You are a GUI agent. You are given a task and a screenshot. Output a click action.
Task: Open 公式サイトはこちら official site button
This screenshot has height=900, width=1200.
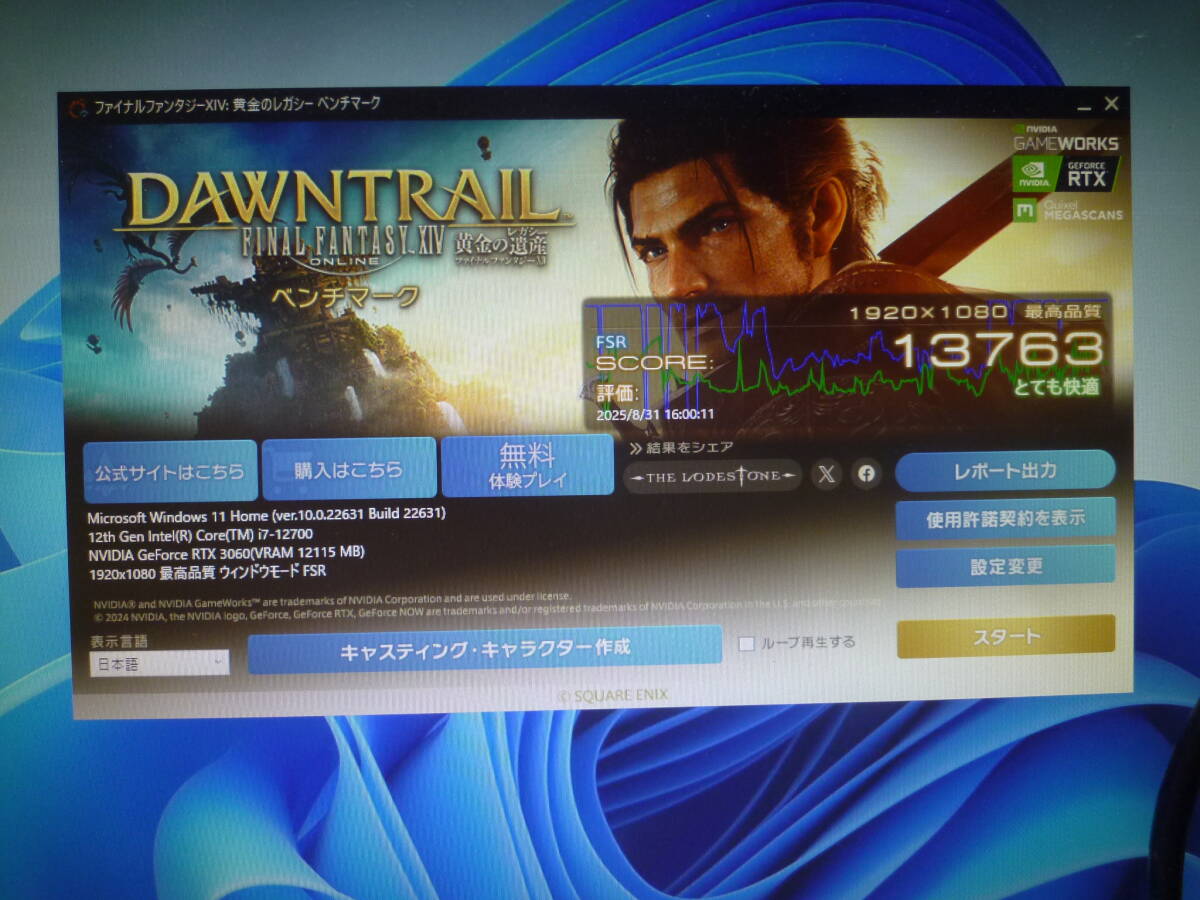tap(170, 471)
